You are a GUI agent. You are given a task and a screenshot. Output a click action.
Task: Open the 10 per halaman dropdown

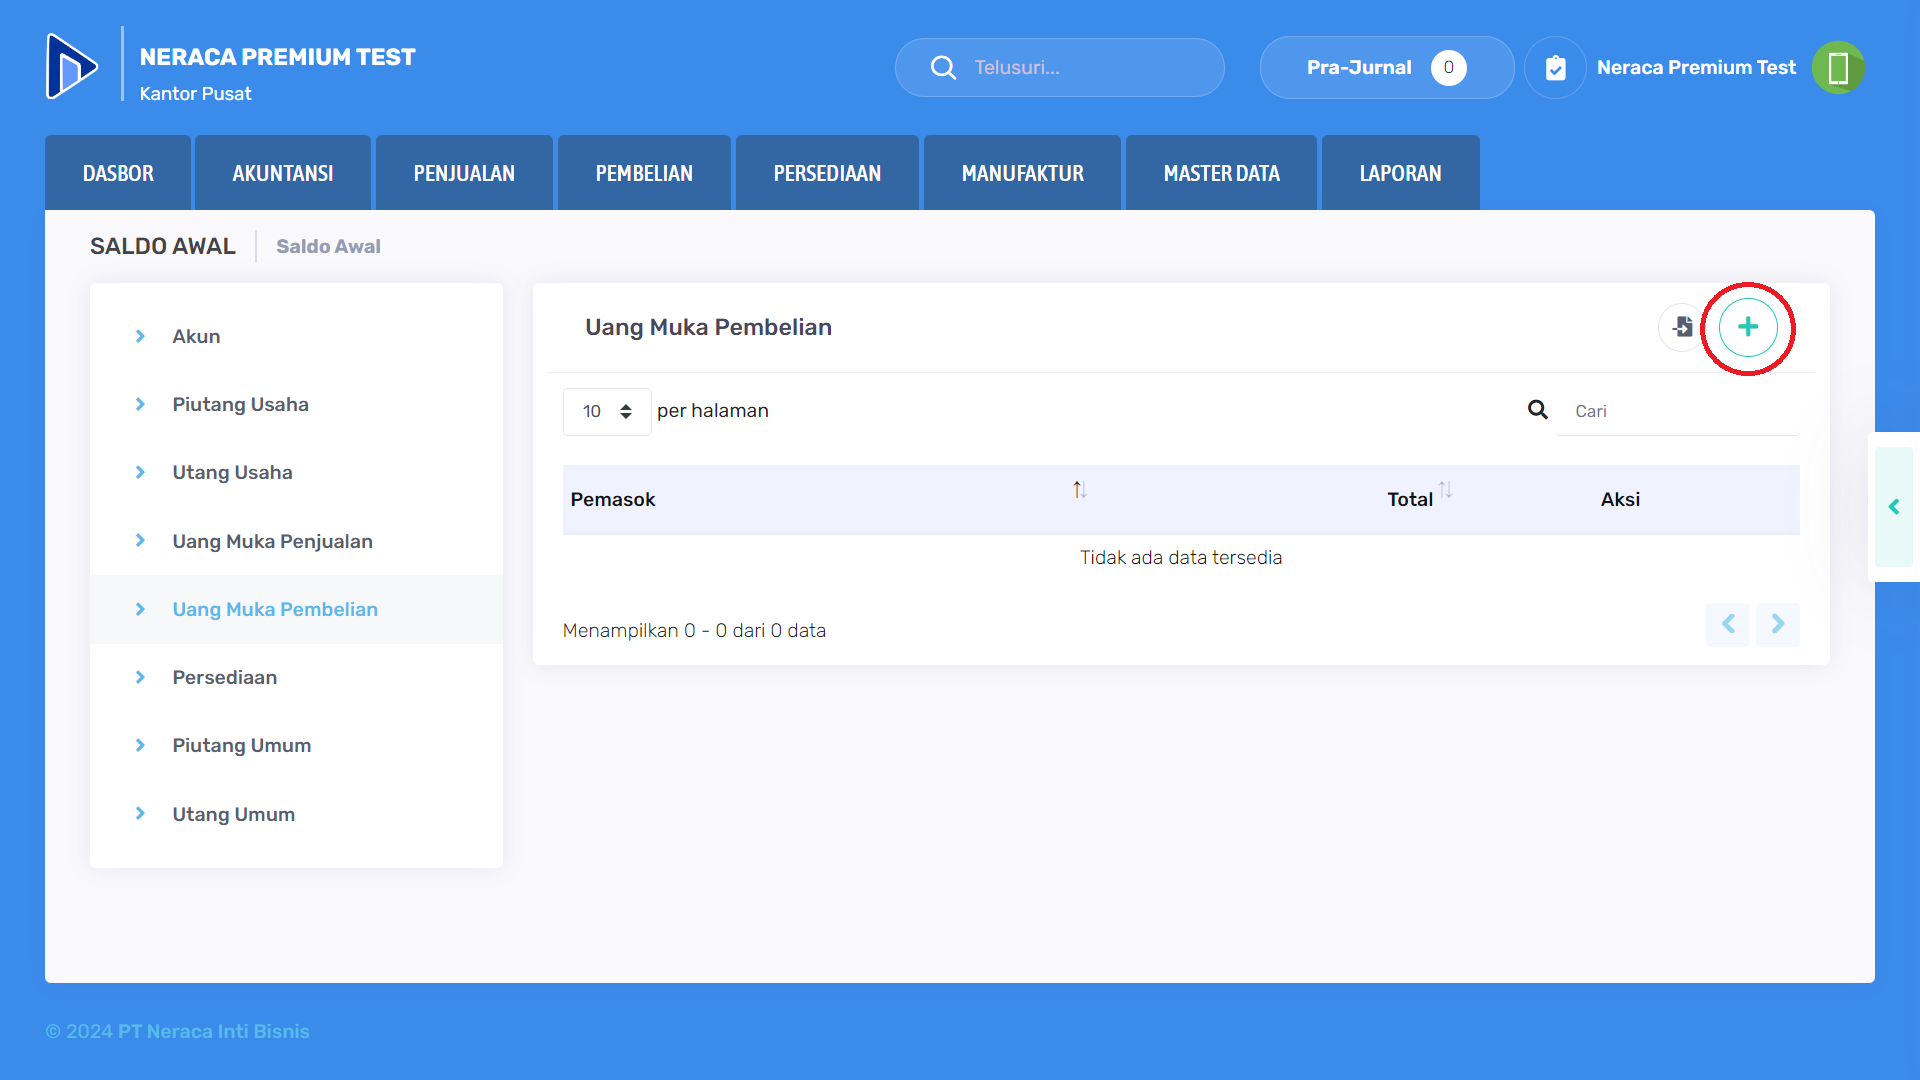click(607, 411)
